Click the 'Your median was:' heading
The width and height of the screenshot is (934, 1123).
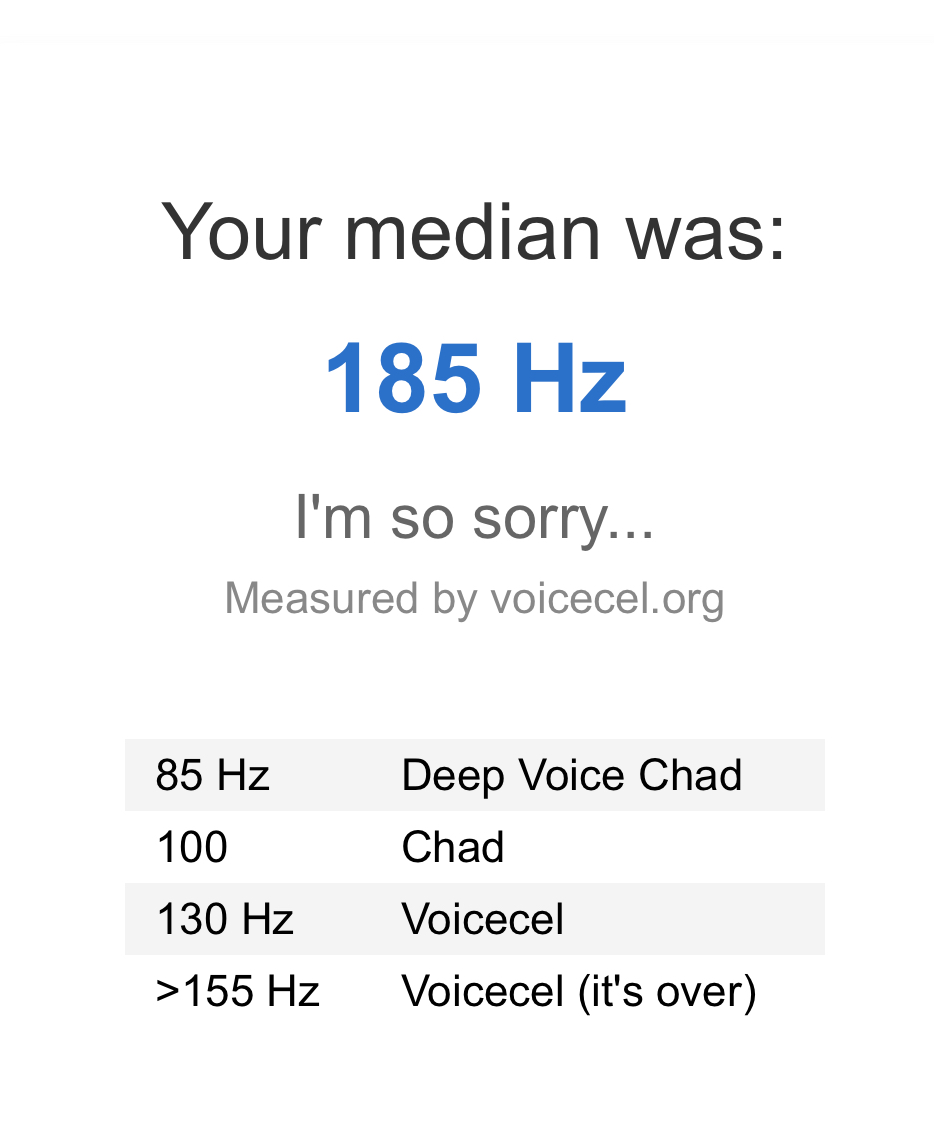473,232
